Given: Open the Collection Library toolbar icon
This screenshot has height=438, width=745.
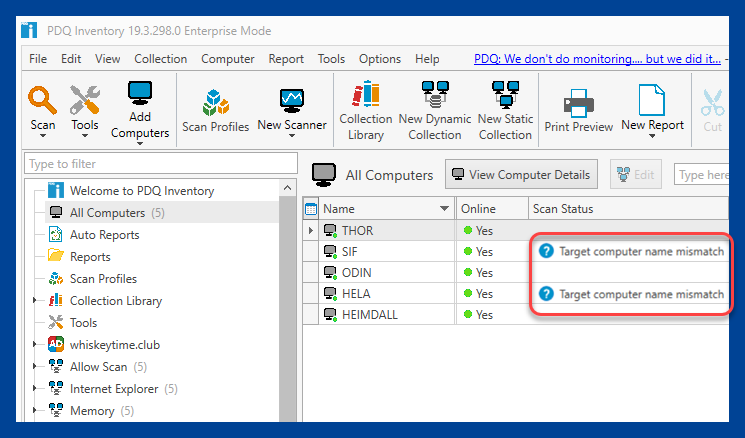Looking at the screenshot, I should (x=365, y=94).
